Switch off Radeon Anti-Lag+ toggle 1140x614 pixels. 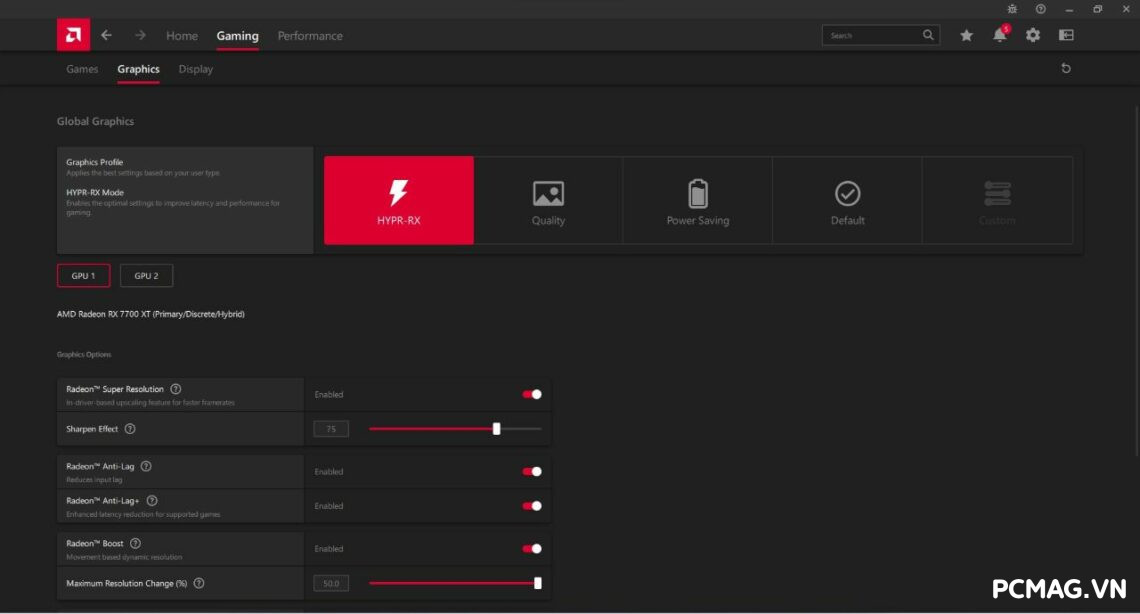(x=532, y=506)
